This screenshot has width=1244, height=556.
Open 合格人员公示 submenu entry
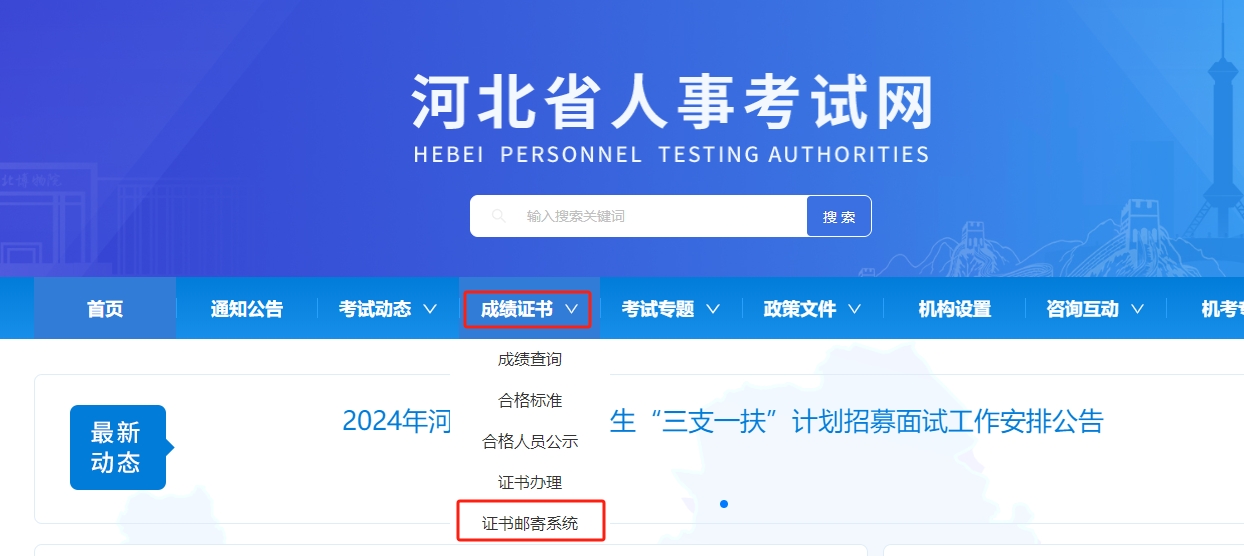[x=530, y=441]
